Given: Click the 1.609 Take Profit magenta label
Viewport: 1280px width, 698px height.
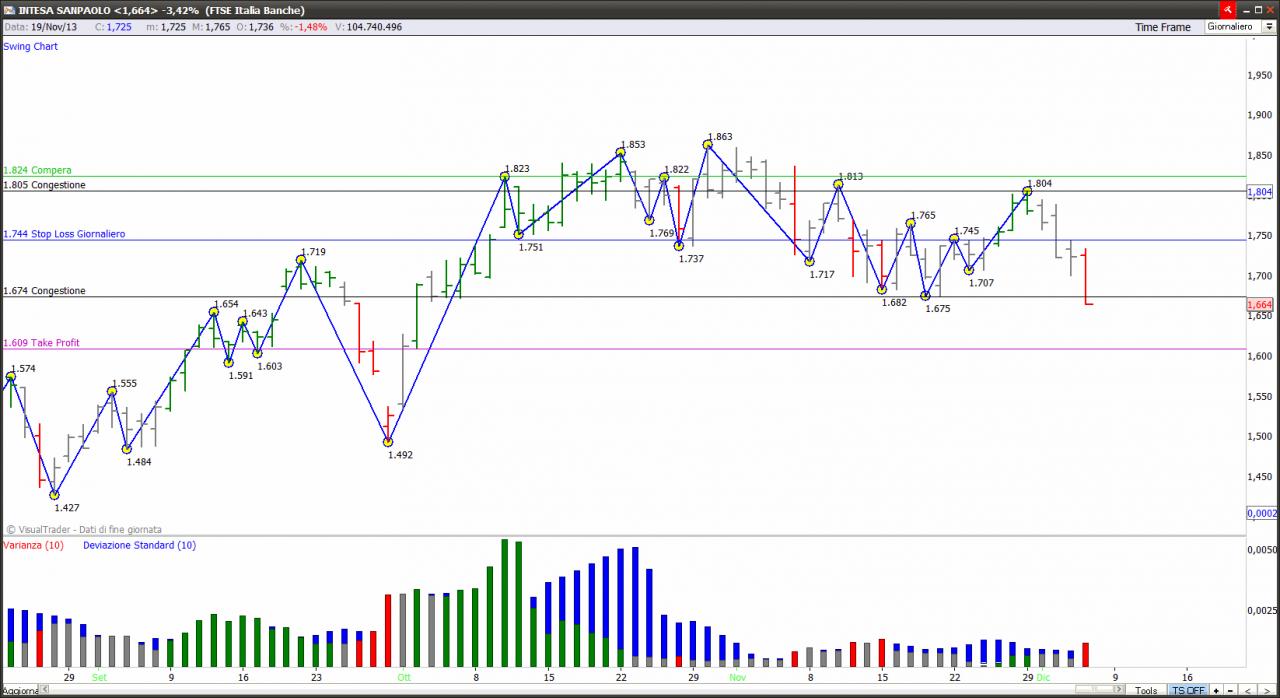Looking at the screenshot, I should (41, 343).
